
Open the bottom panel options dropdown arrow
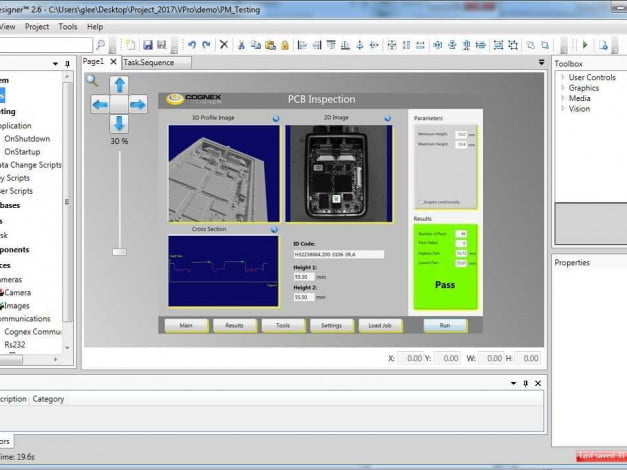pos(513,383)
